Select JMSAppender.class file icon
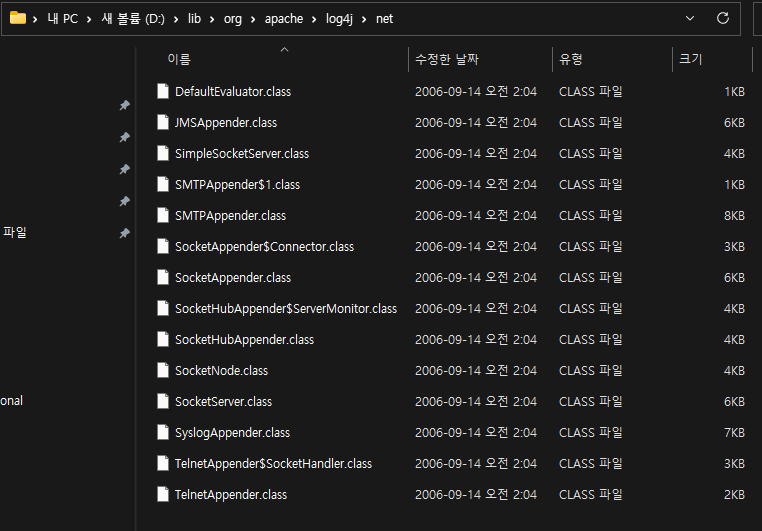Screen dimensions: 762x531 click(163, 122)
